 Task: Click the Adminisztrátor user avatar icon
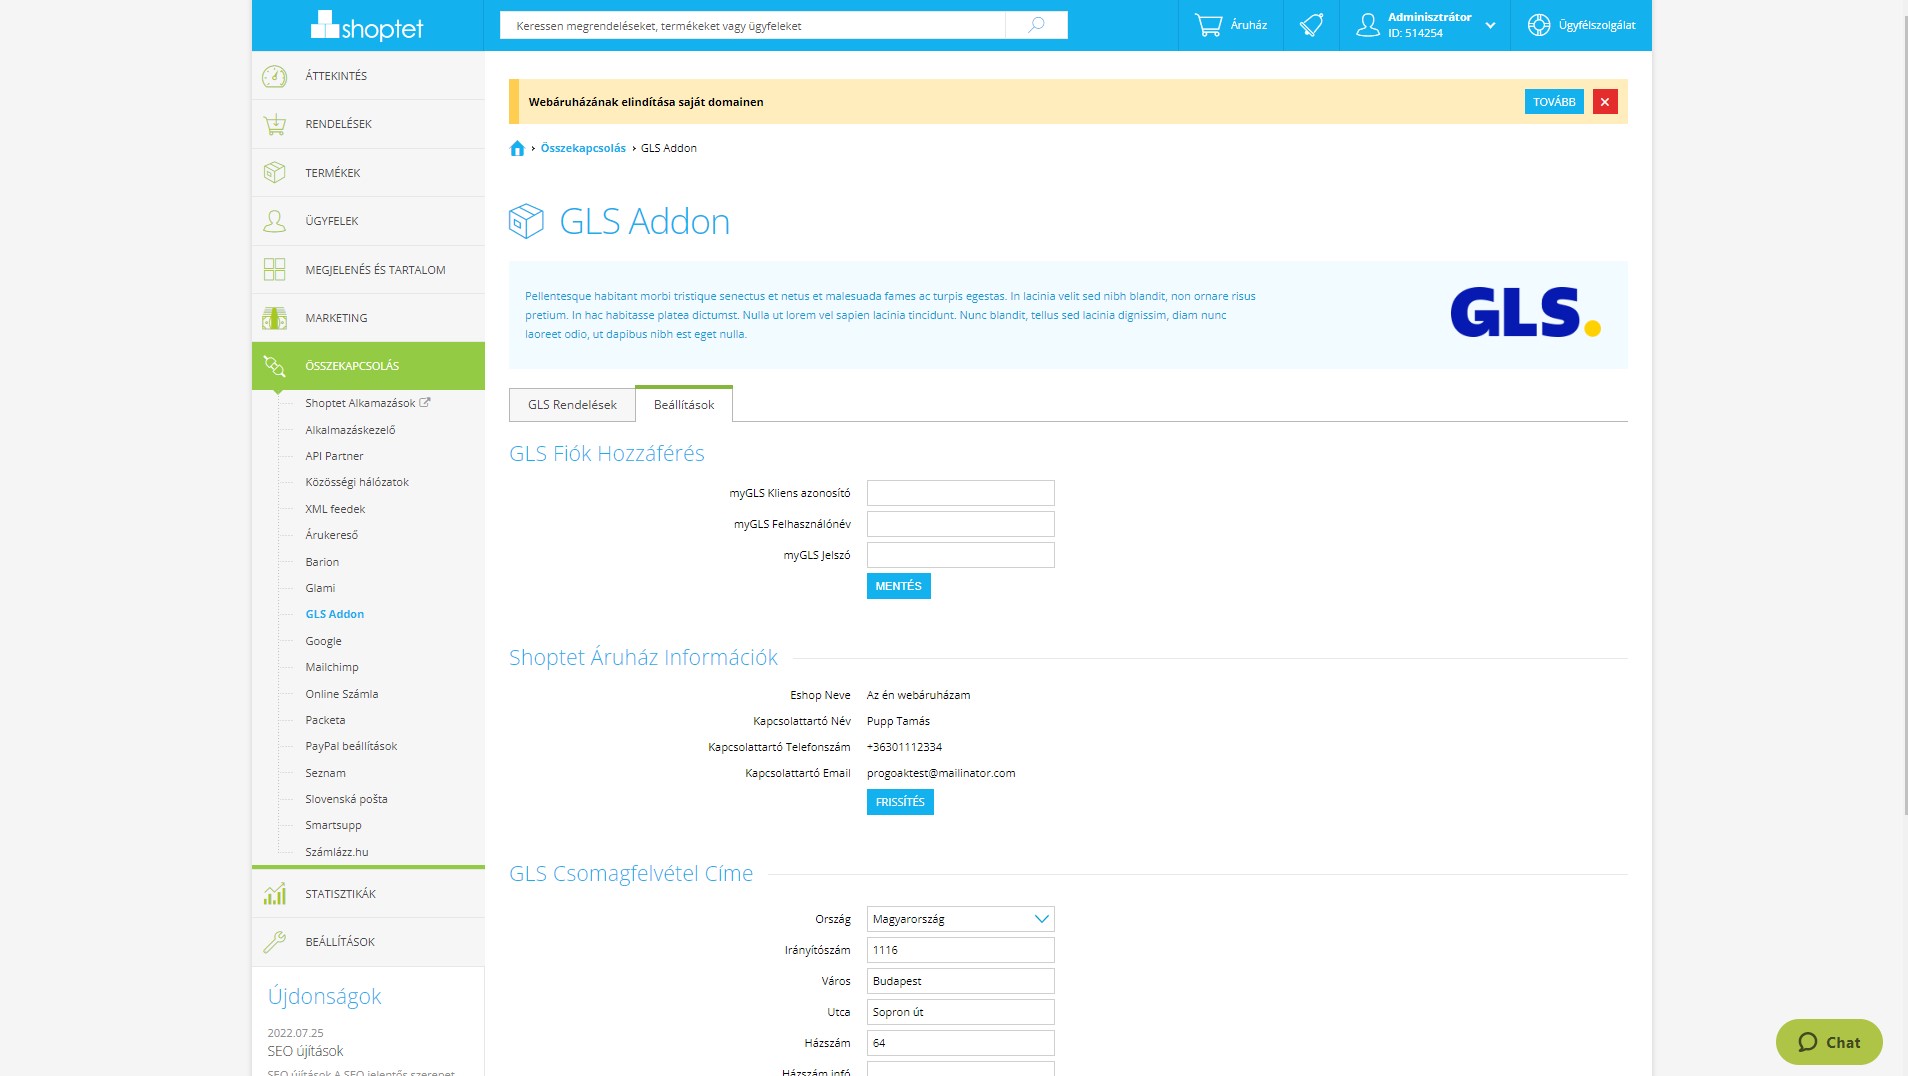1367,25
